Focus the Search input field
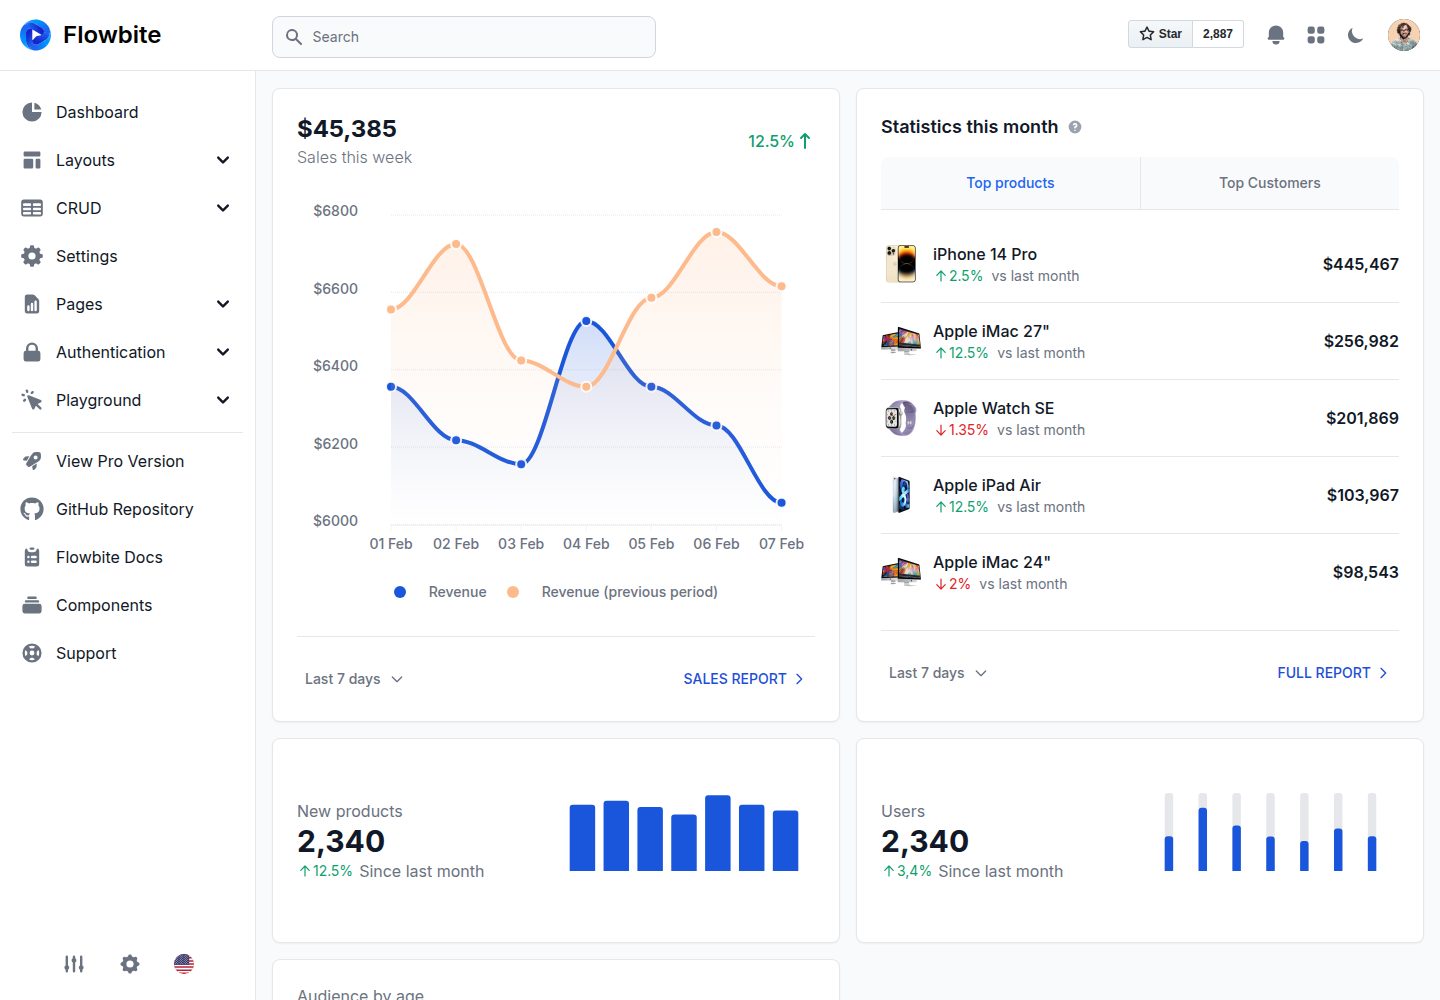The width and height of the screenshot is (1440, 1000). pos(464,37)
